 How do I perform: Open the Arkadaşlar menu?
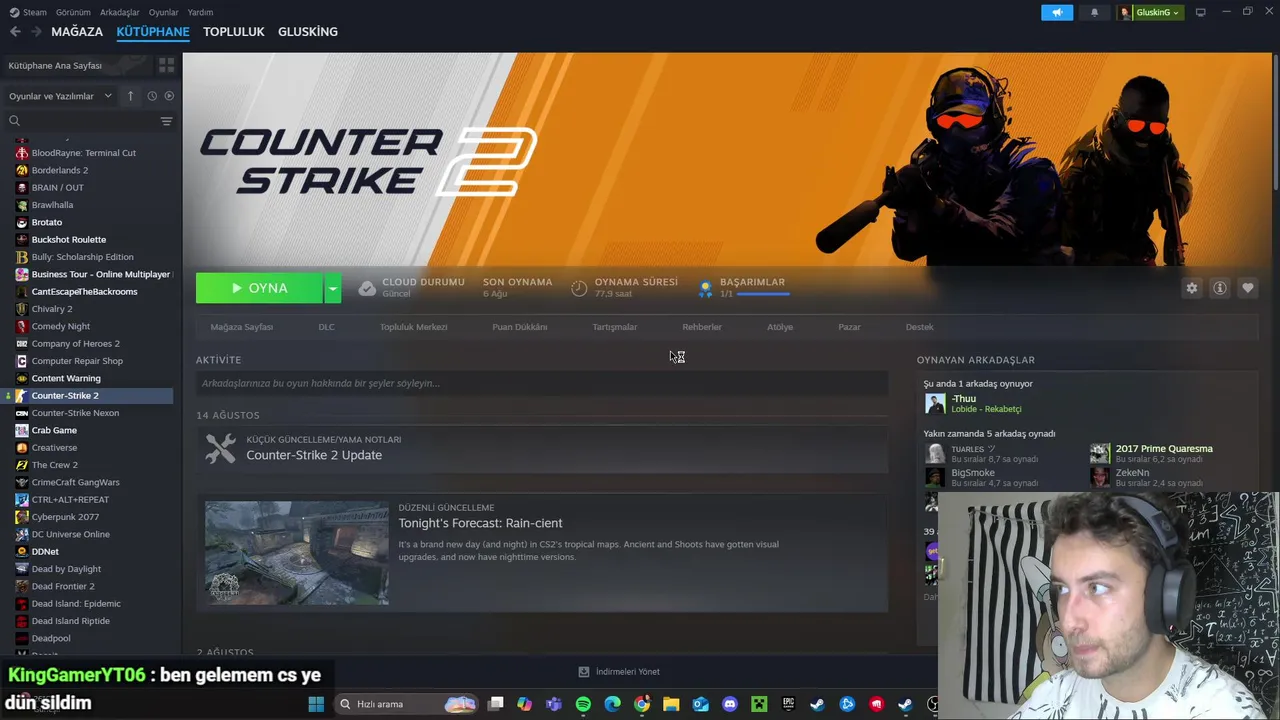pyautogui.click(x=120, y=12)
